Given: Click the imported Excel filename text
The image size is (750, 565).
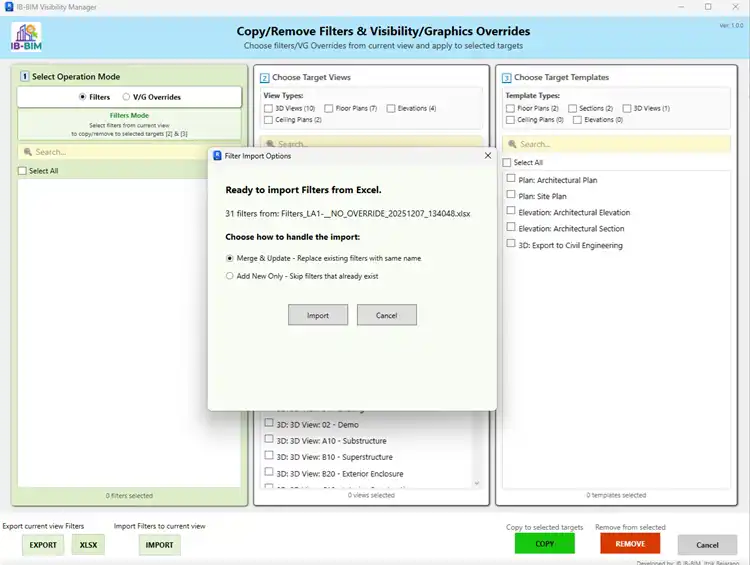Looking at the screenshot, I should (x=375, y=213).
